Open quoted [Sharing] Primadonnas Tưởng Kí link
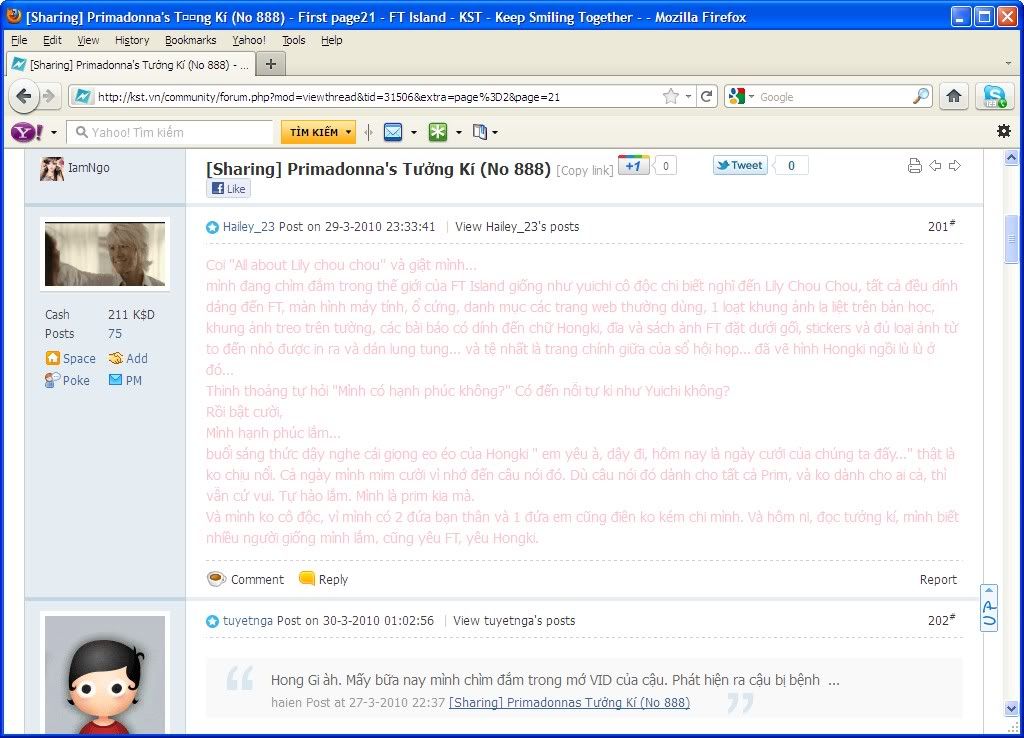 [569, 703]
